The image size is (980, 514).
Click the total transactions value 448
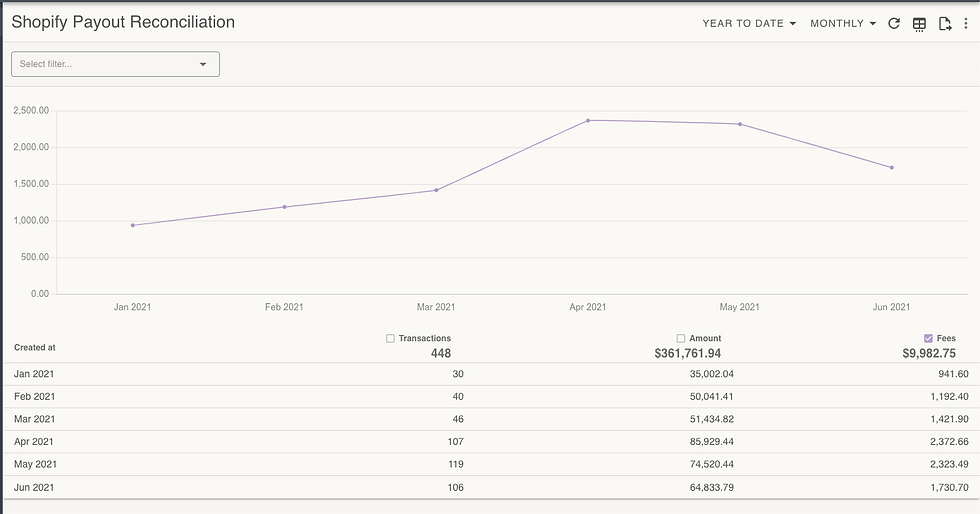441,353
